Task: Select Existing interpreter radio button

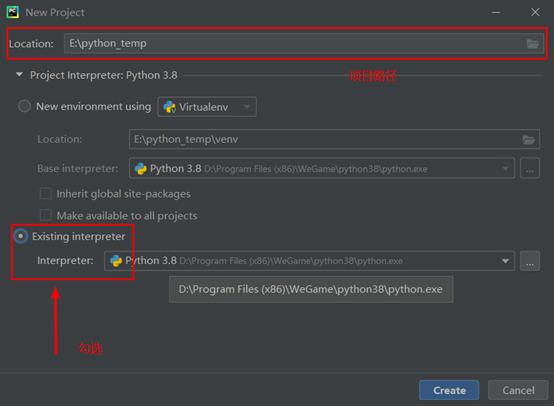Action: pyautogui.click(x=21, y=236)
